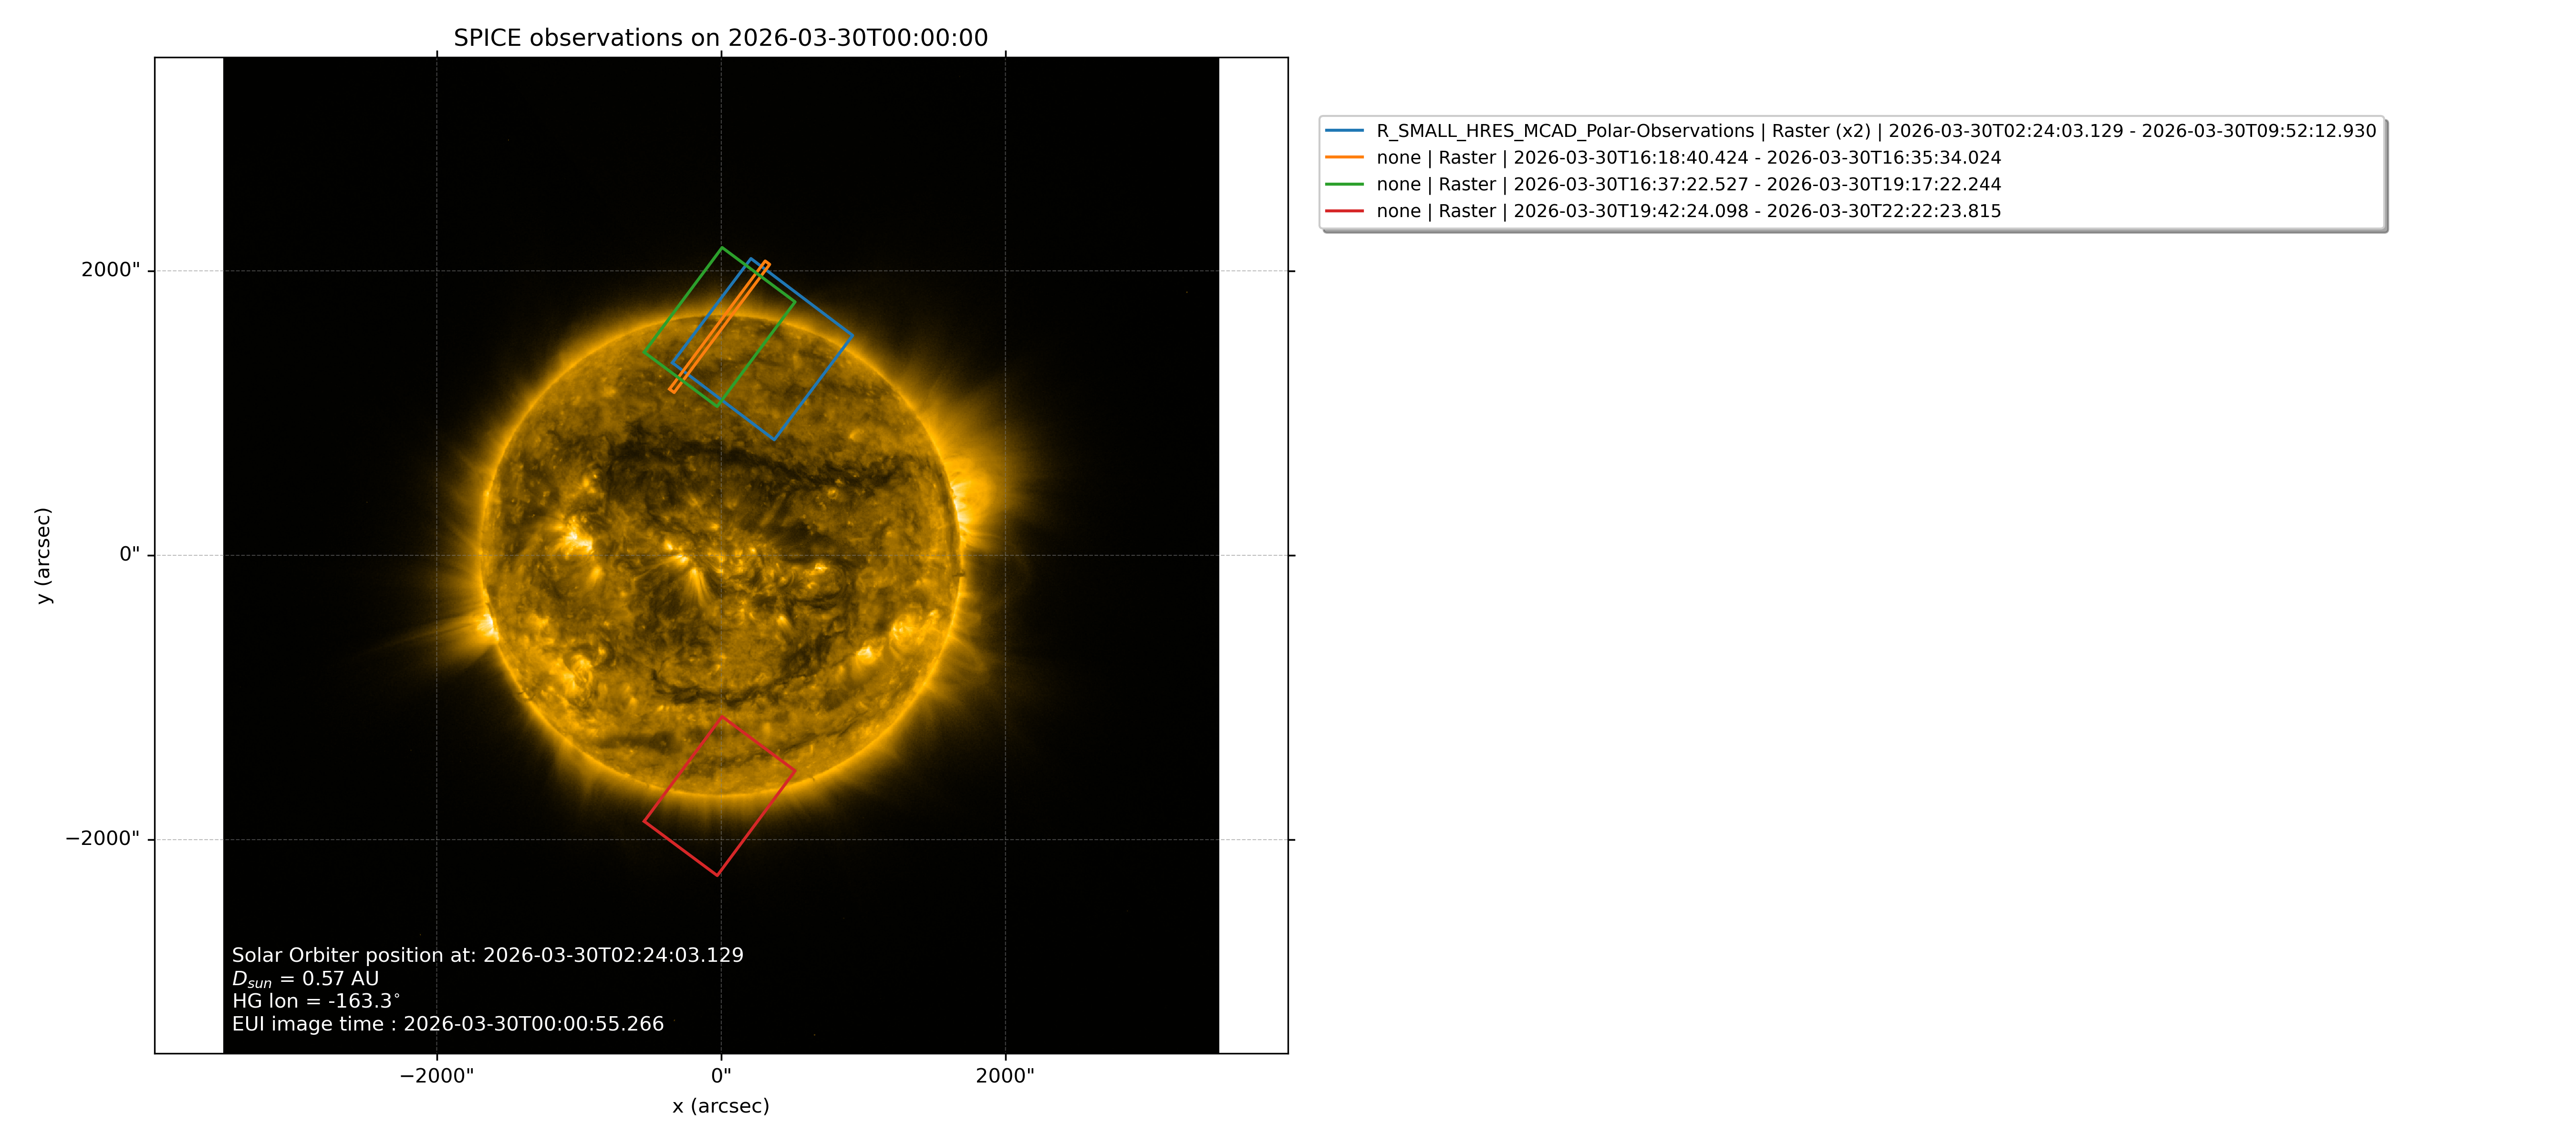Click the plot title SPICE observations
Screen dimensions: 2576x1145
pos(721,38)
